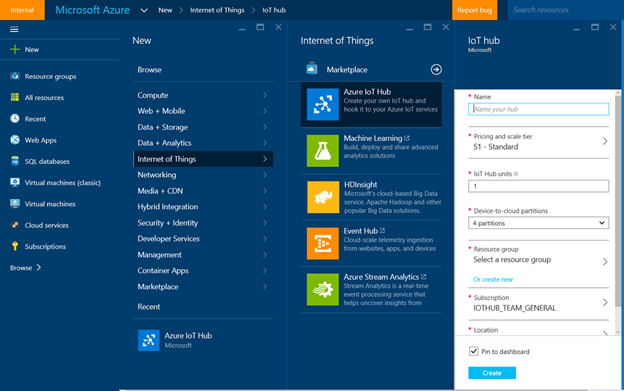Select Developer Services category
The width and height of the screenshot is (624, 391).
tap(203, 238)
